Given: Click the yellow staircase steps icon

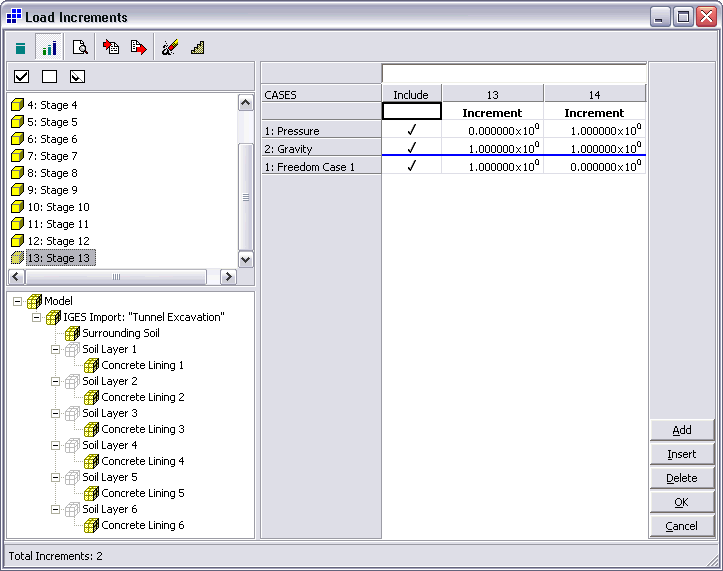Looking at the screenshot, I should (x=197, y=47).
